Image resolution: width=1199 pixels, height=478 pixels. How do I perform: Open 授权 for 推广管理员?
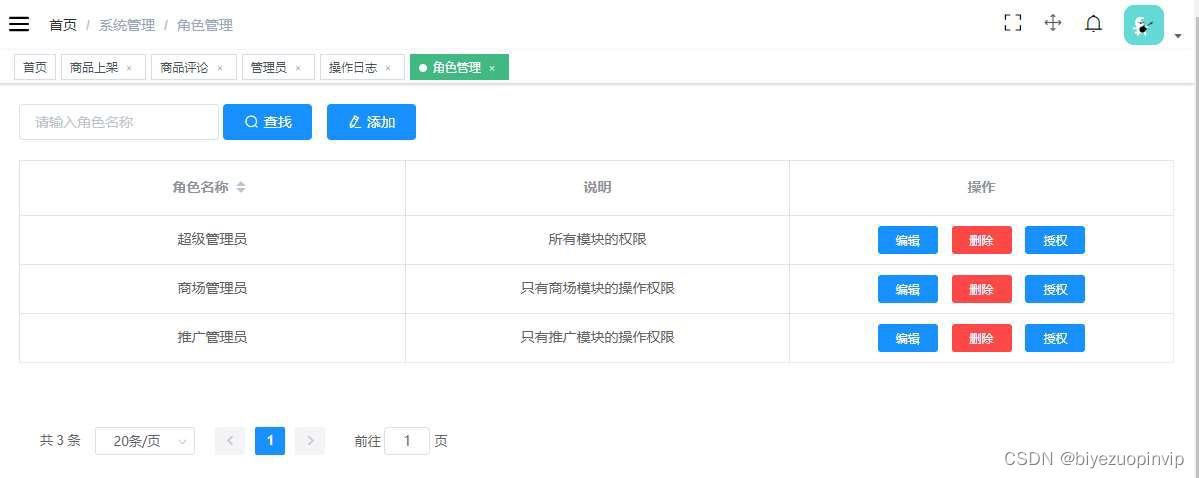(x=1054, y=338)
